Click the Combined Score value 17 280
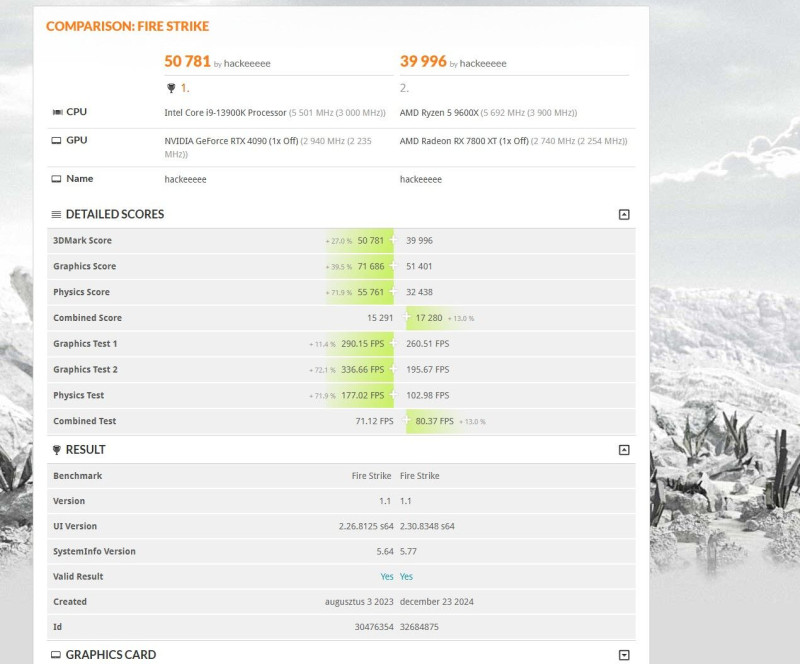The image size is (800, 664). tap(429, 318)
